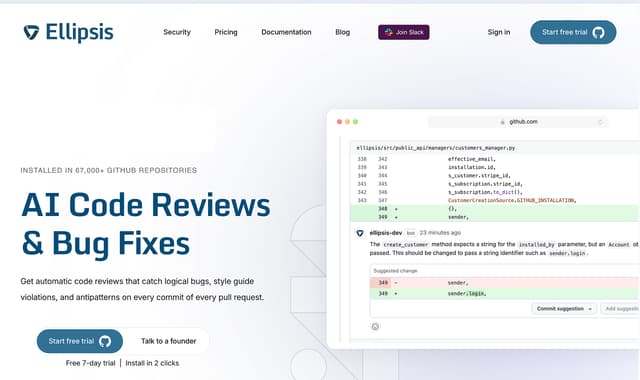Click the removed line 'sender,' in suggestion

coord(504,282)
